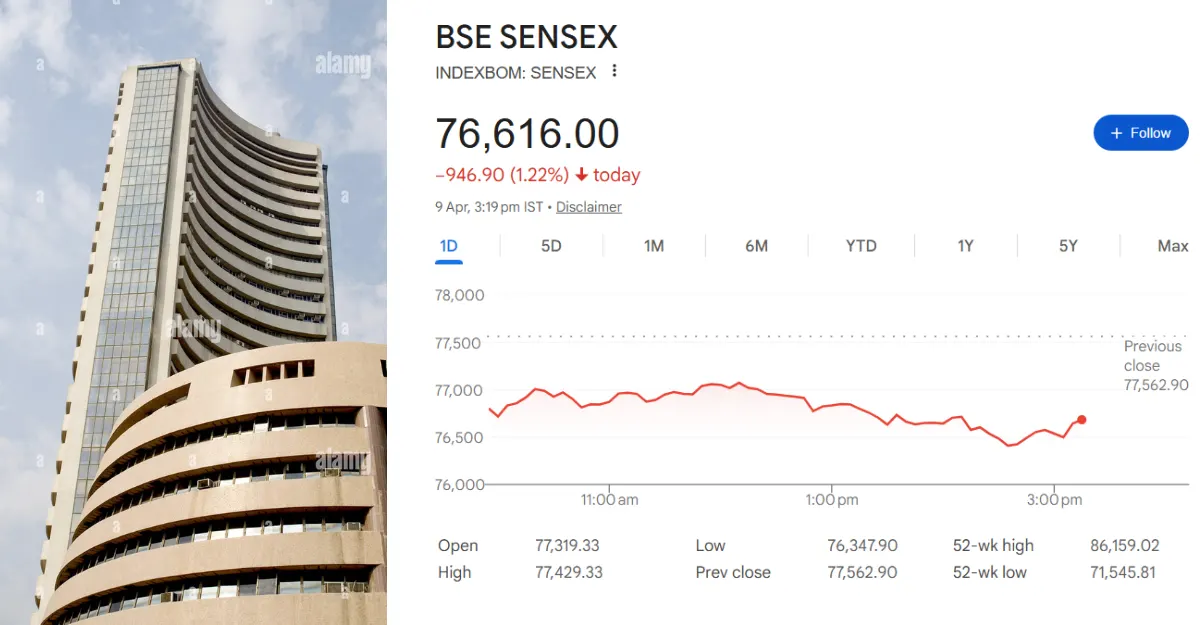Click the BSE SENSEX title
The height and width of the screenshot is (625, 1200).
tap(526, 37)
